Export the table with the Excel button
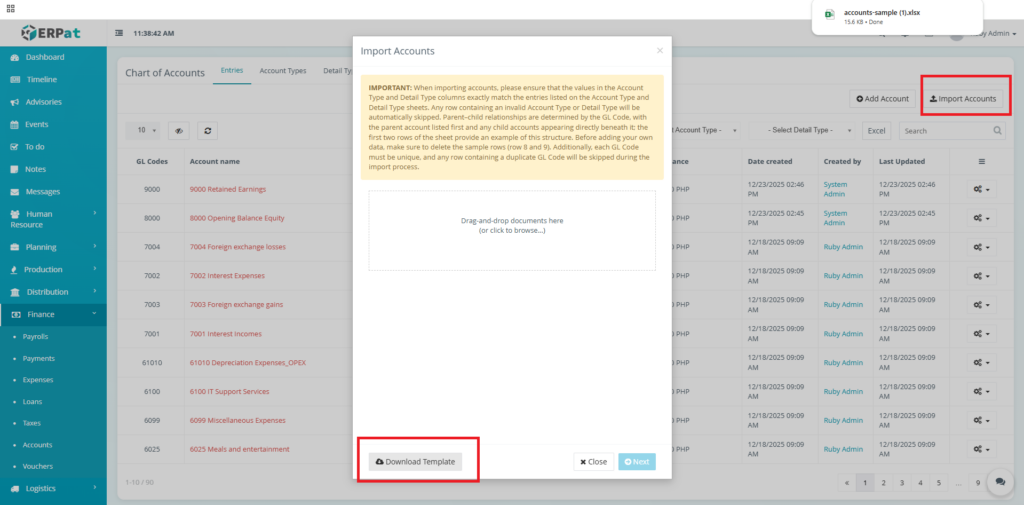 pos(876,131)
